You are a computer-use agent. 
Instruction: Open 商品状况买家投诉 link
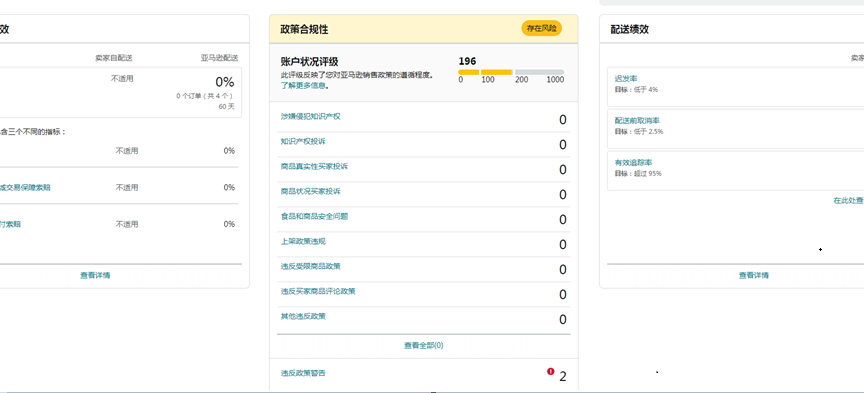tap(311, 191)
